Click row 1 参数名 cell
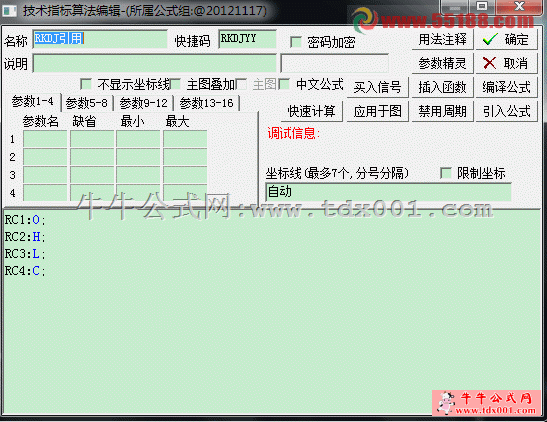Screen dimensions: 547x422 click(45, 139)
